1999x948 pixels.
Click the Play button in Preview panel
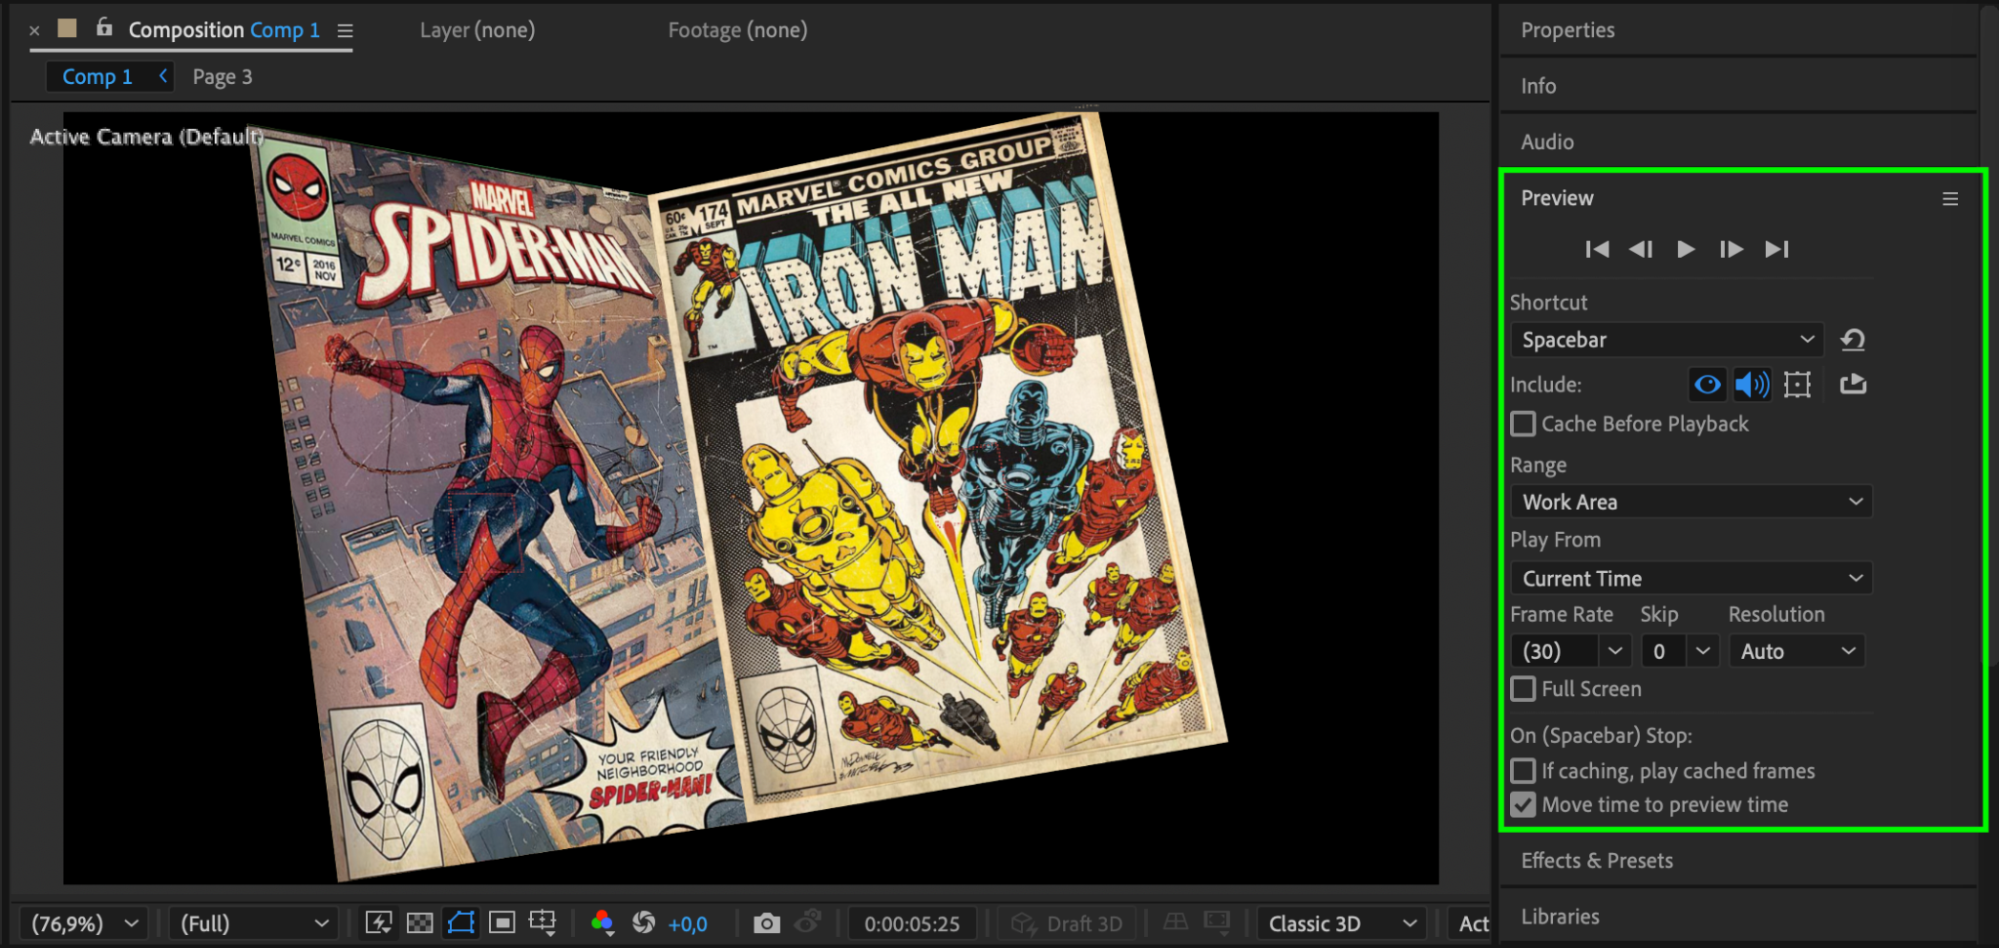point(1685,249)
